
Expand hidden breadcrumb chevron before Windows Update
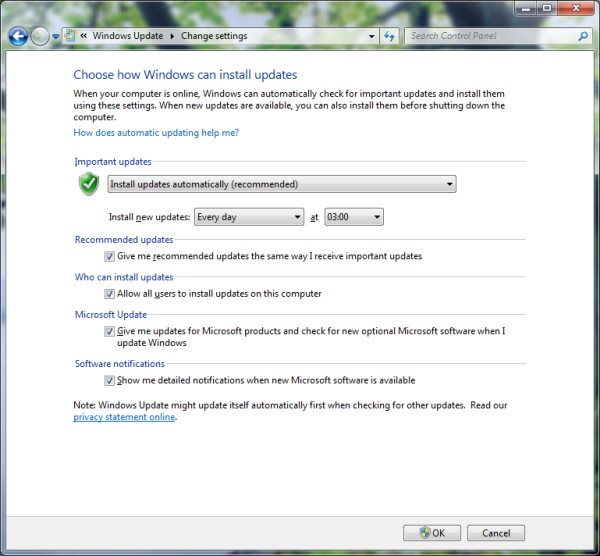(83, 36)
